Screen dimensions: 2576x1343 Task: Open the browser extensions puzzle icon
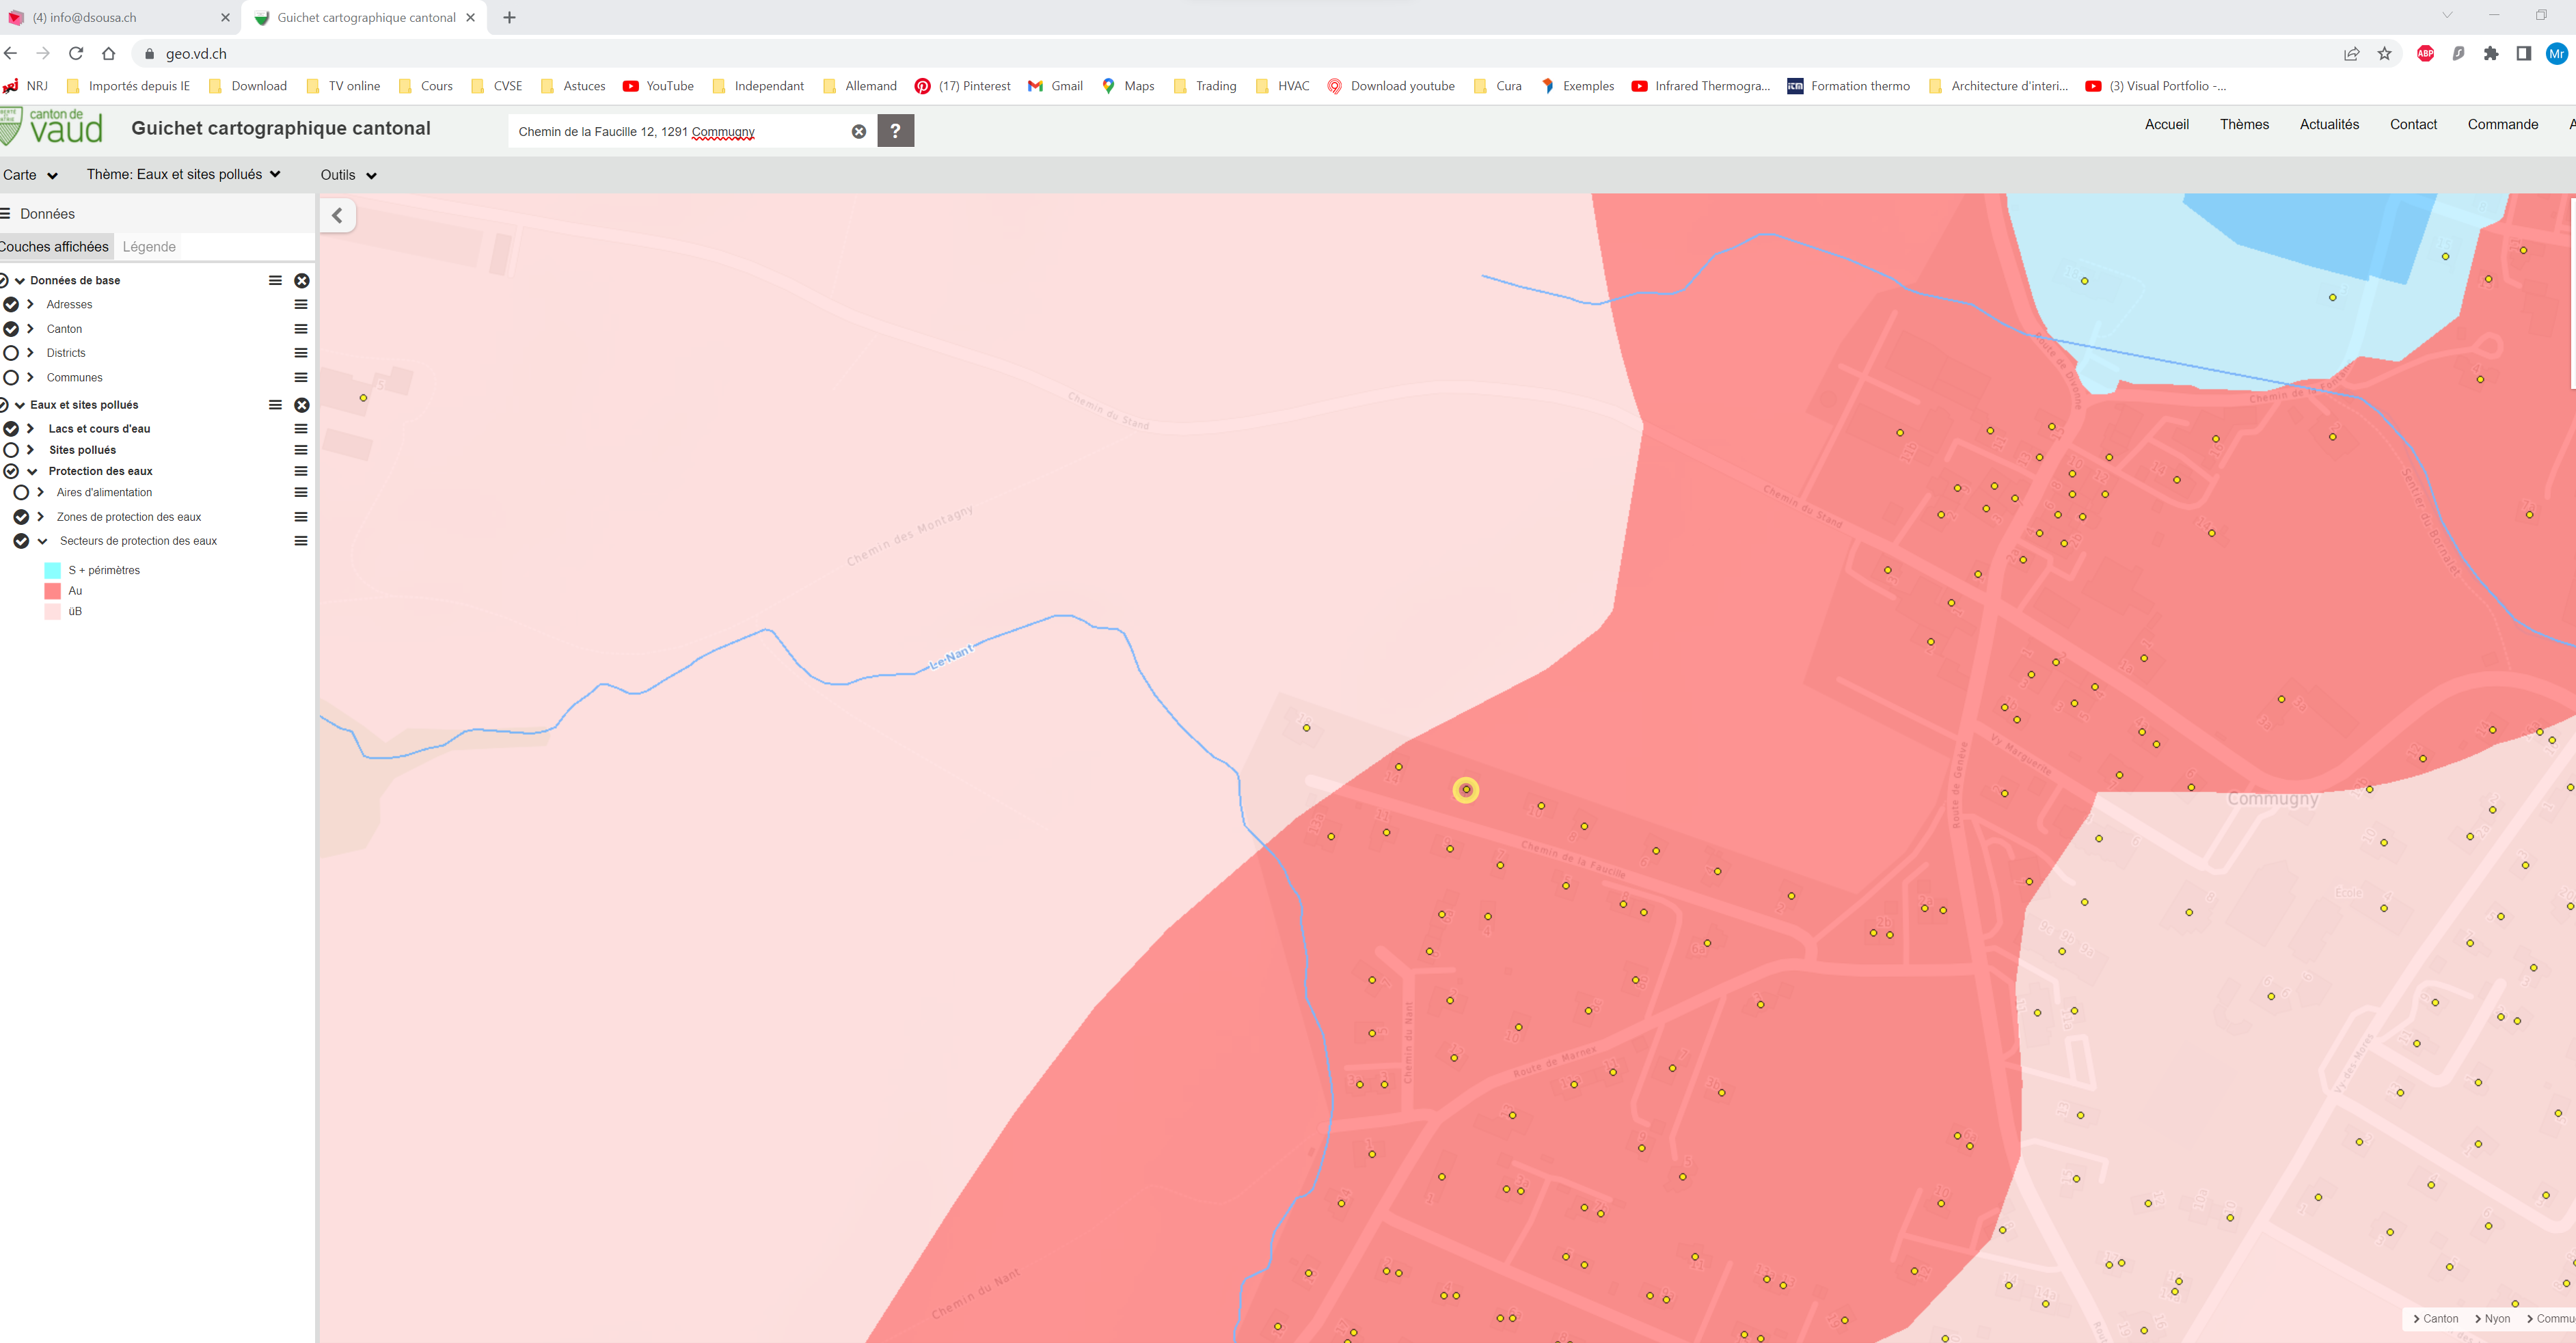click(x=2491, y=54)
